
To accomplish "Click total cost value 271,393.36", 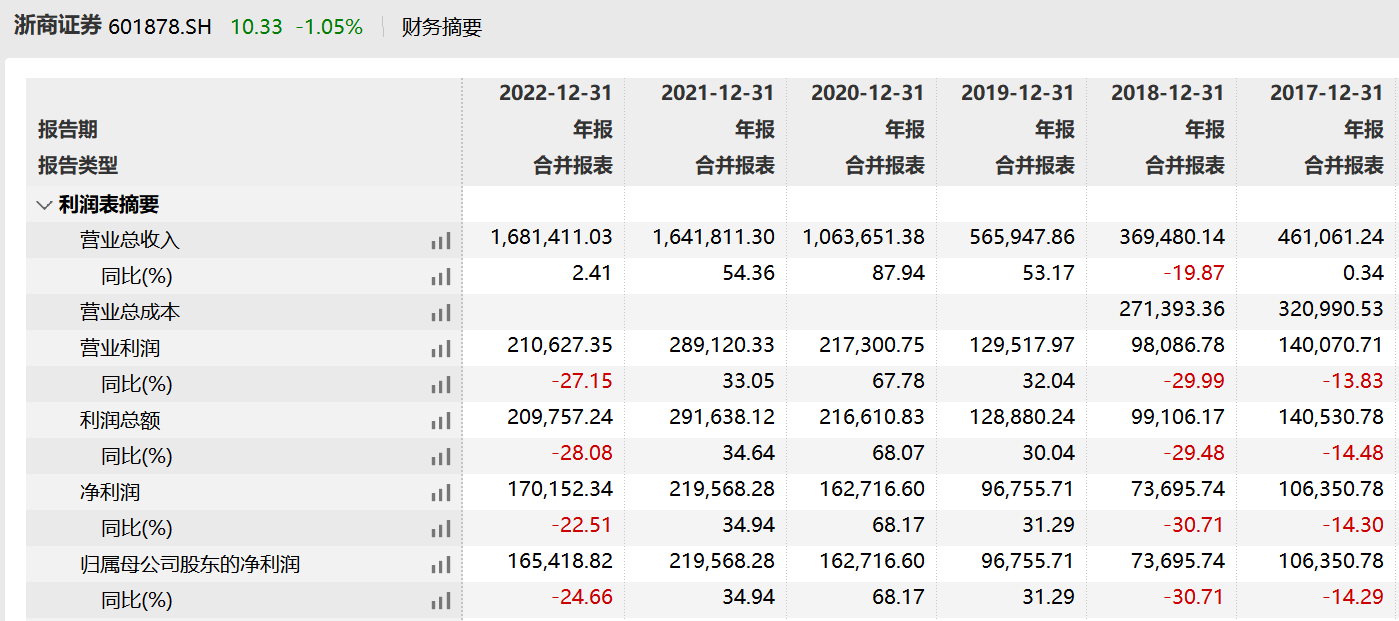I will [1172, 310].
